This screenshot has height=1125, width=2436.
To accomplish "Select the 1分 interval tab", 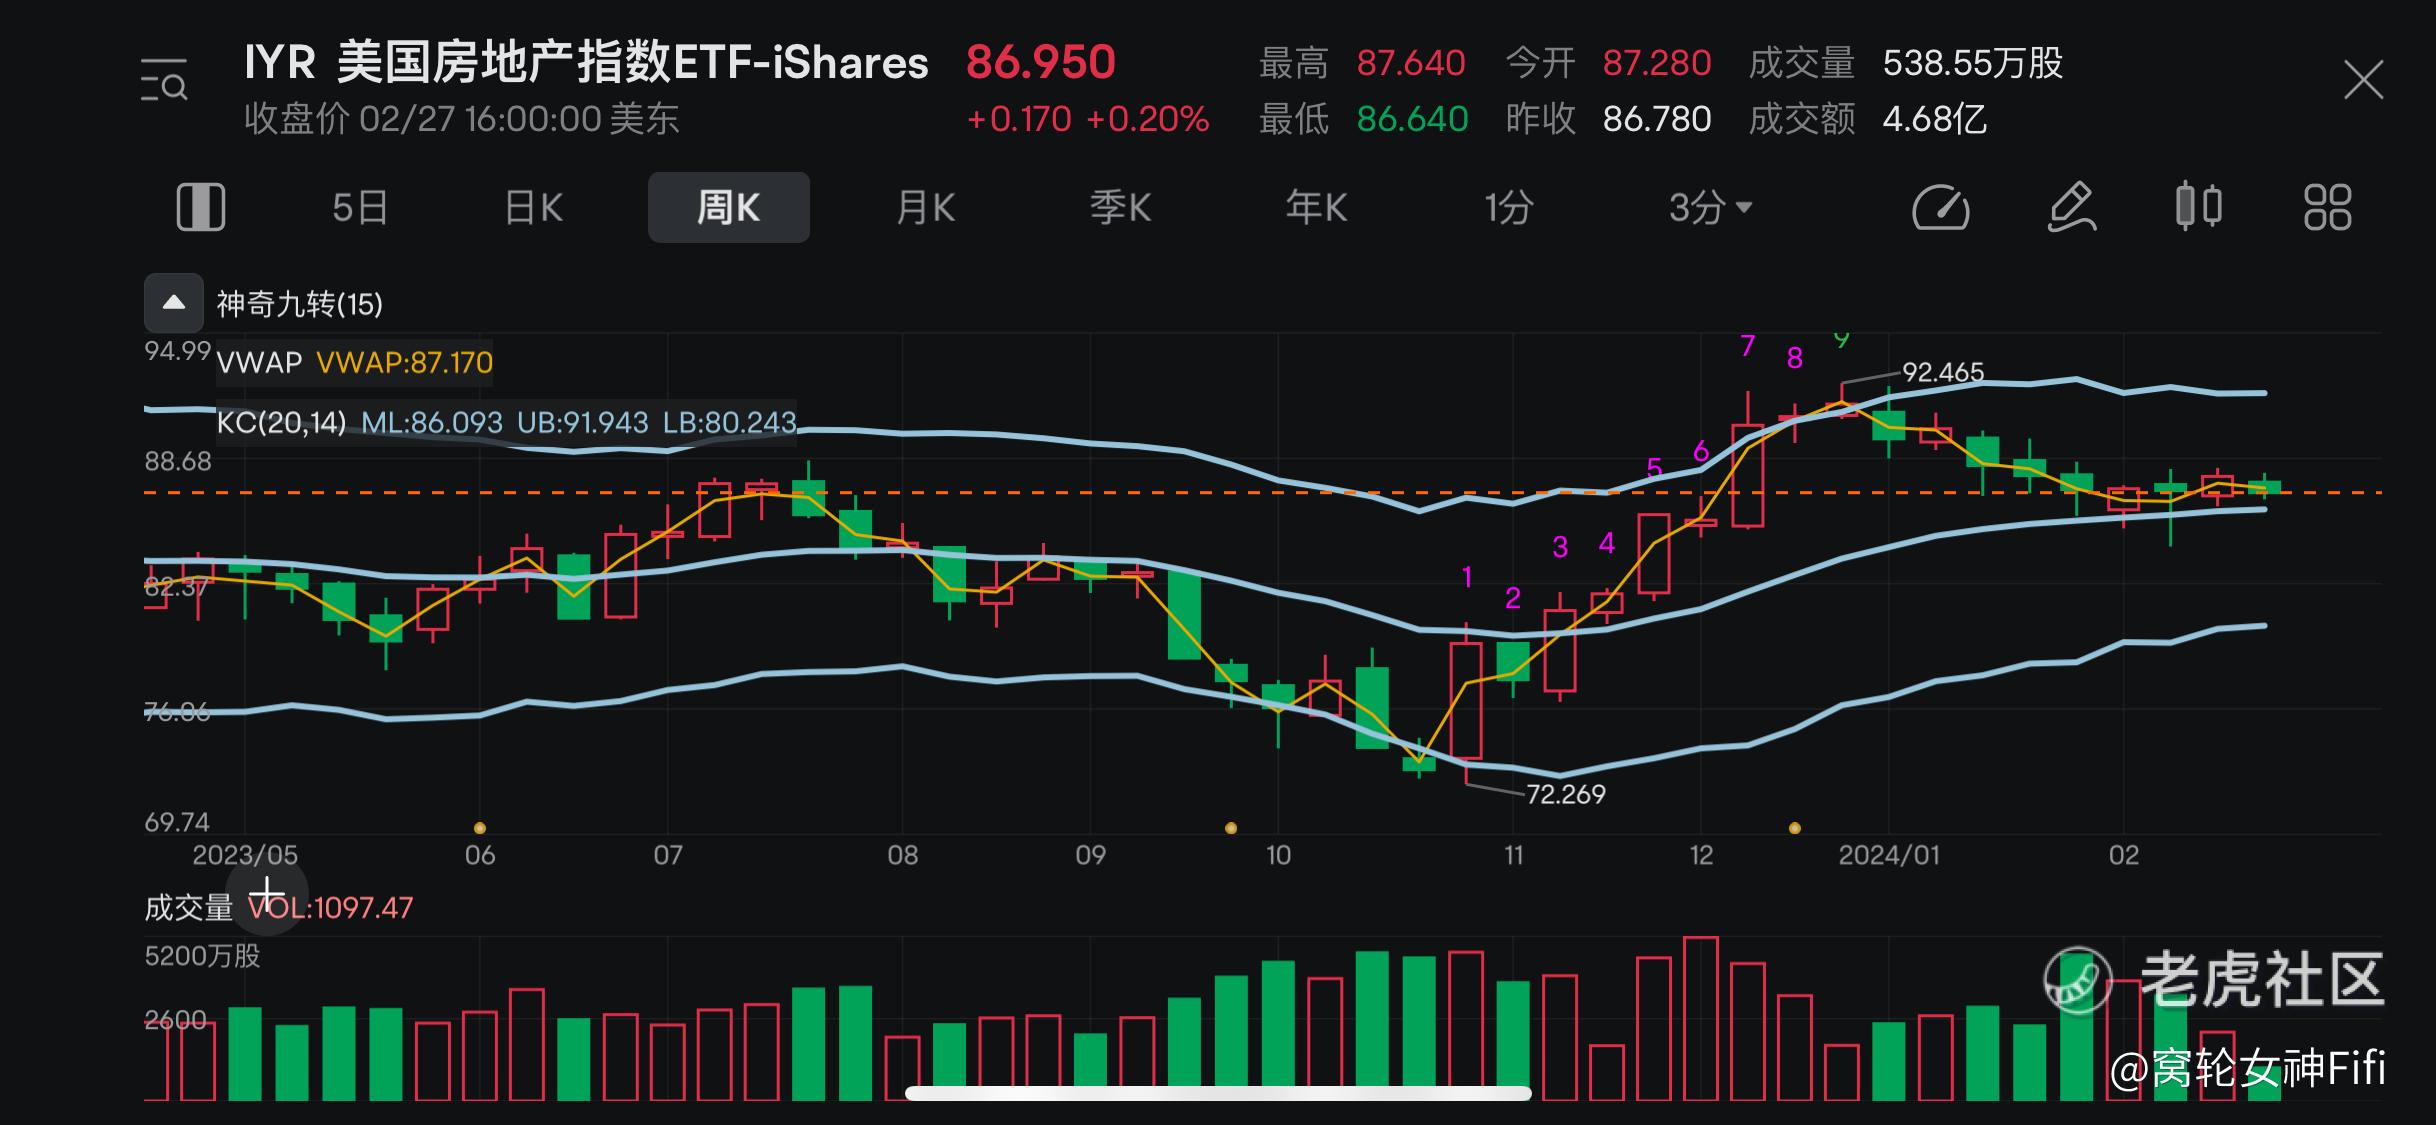I will [1508, 208].
